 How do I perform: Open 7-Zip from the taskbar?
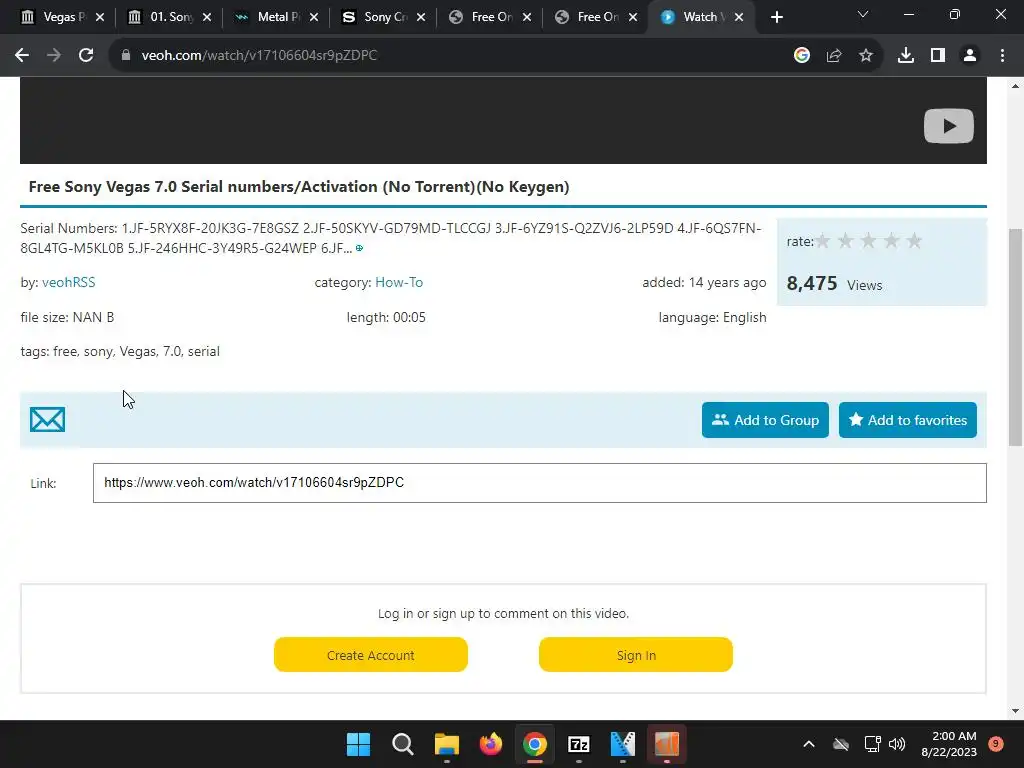click(x=579, y=744)
